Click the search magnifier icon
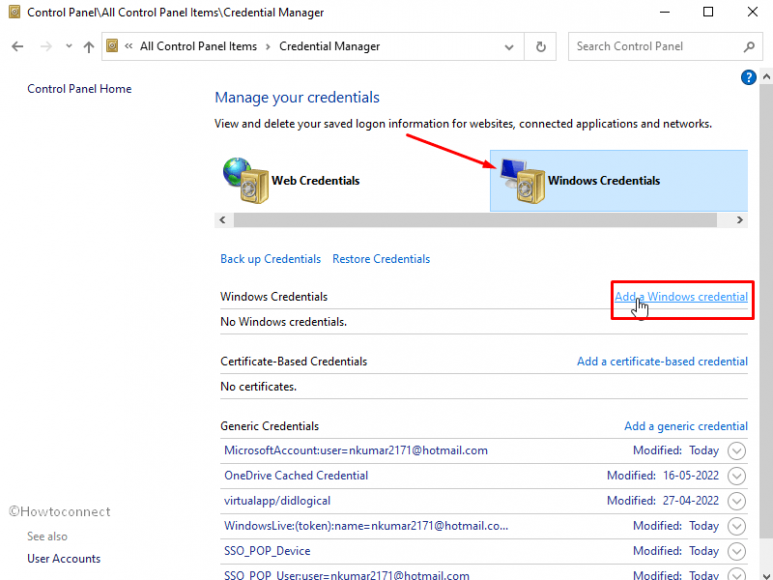This screenshot has width=773, height=580. coord(749,47)
